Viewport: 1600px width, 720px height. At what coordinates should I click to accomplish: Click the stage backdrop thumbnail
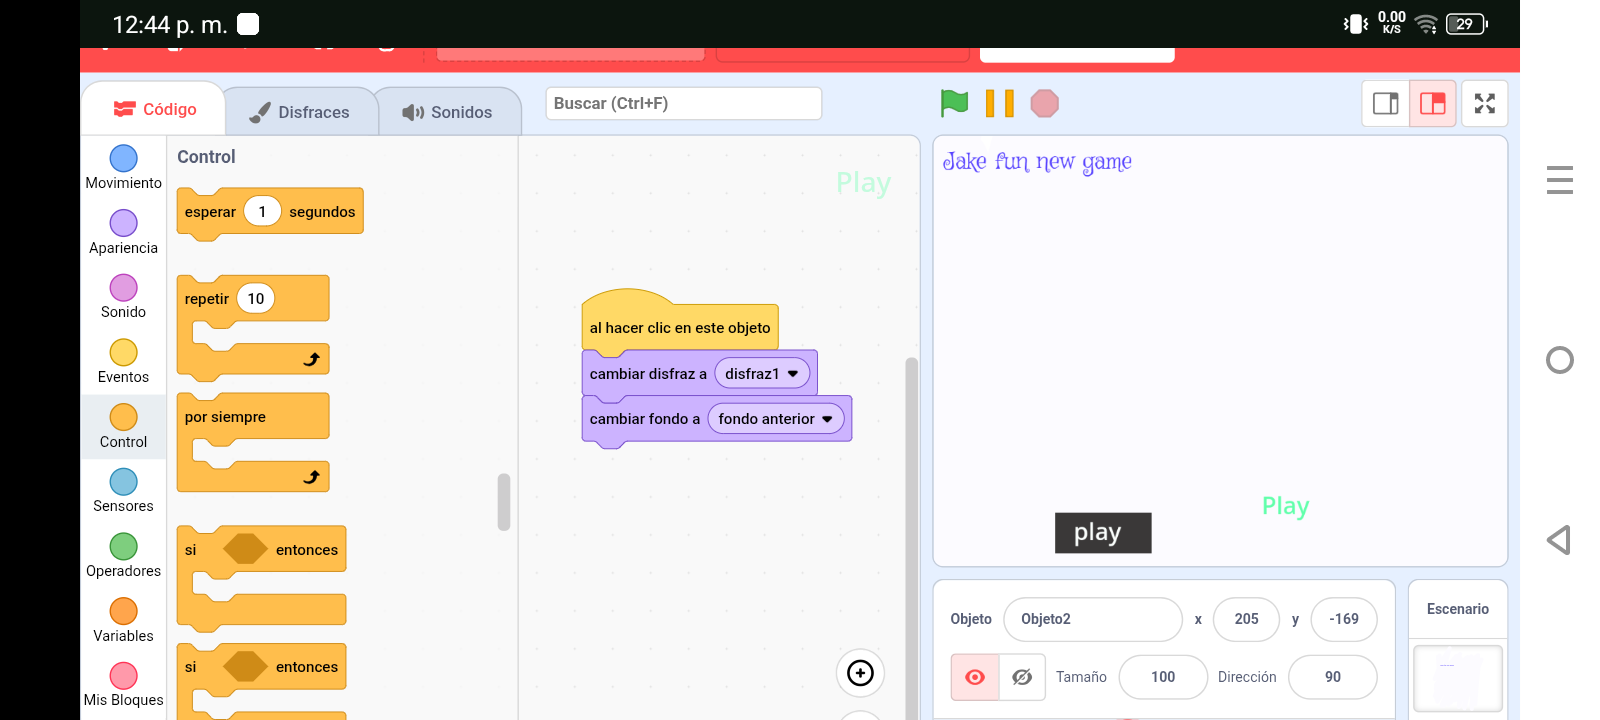(x=1457, y=678)
